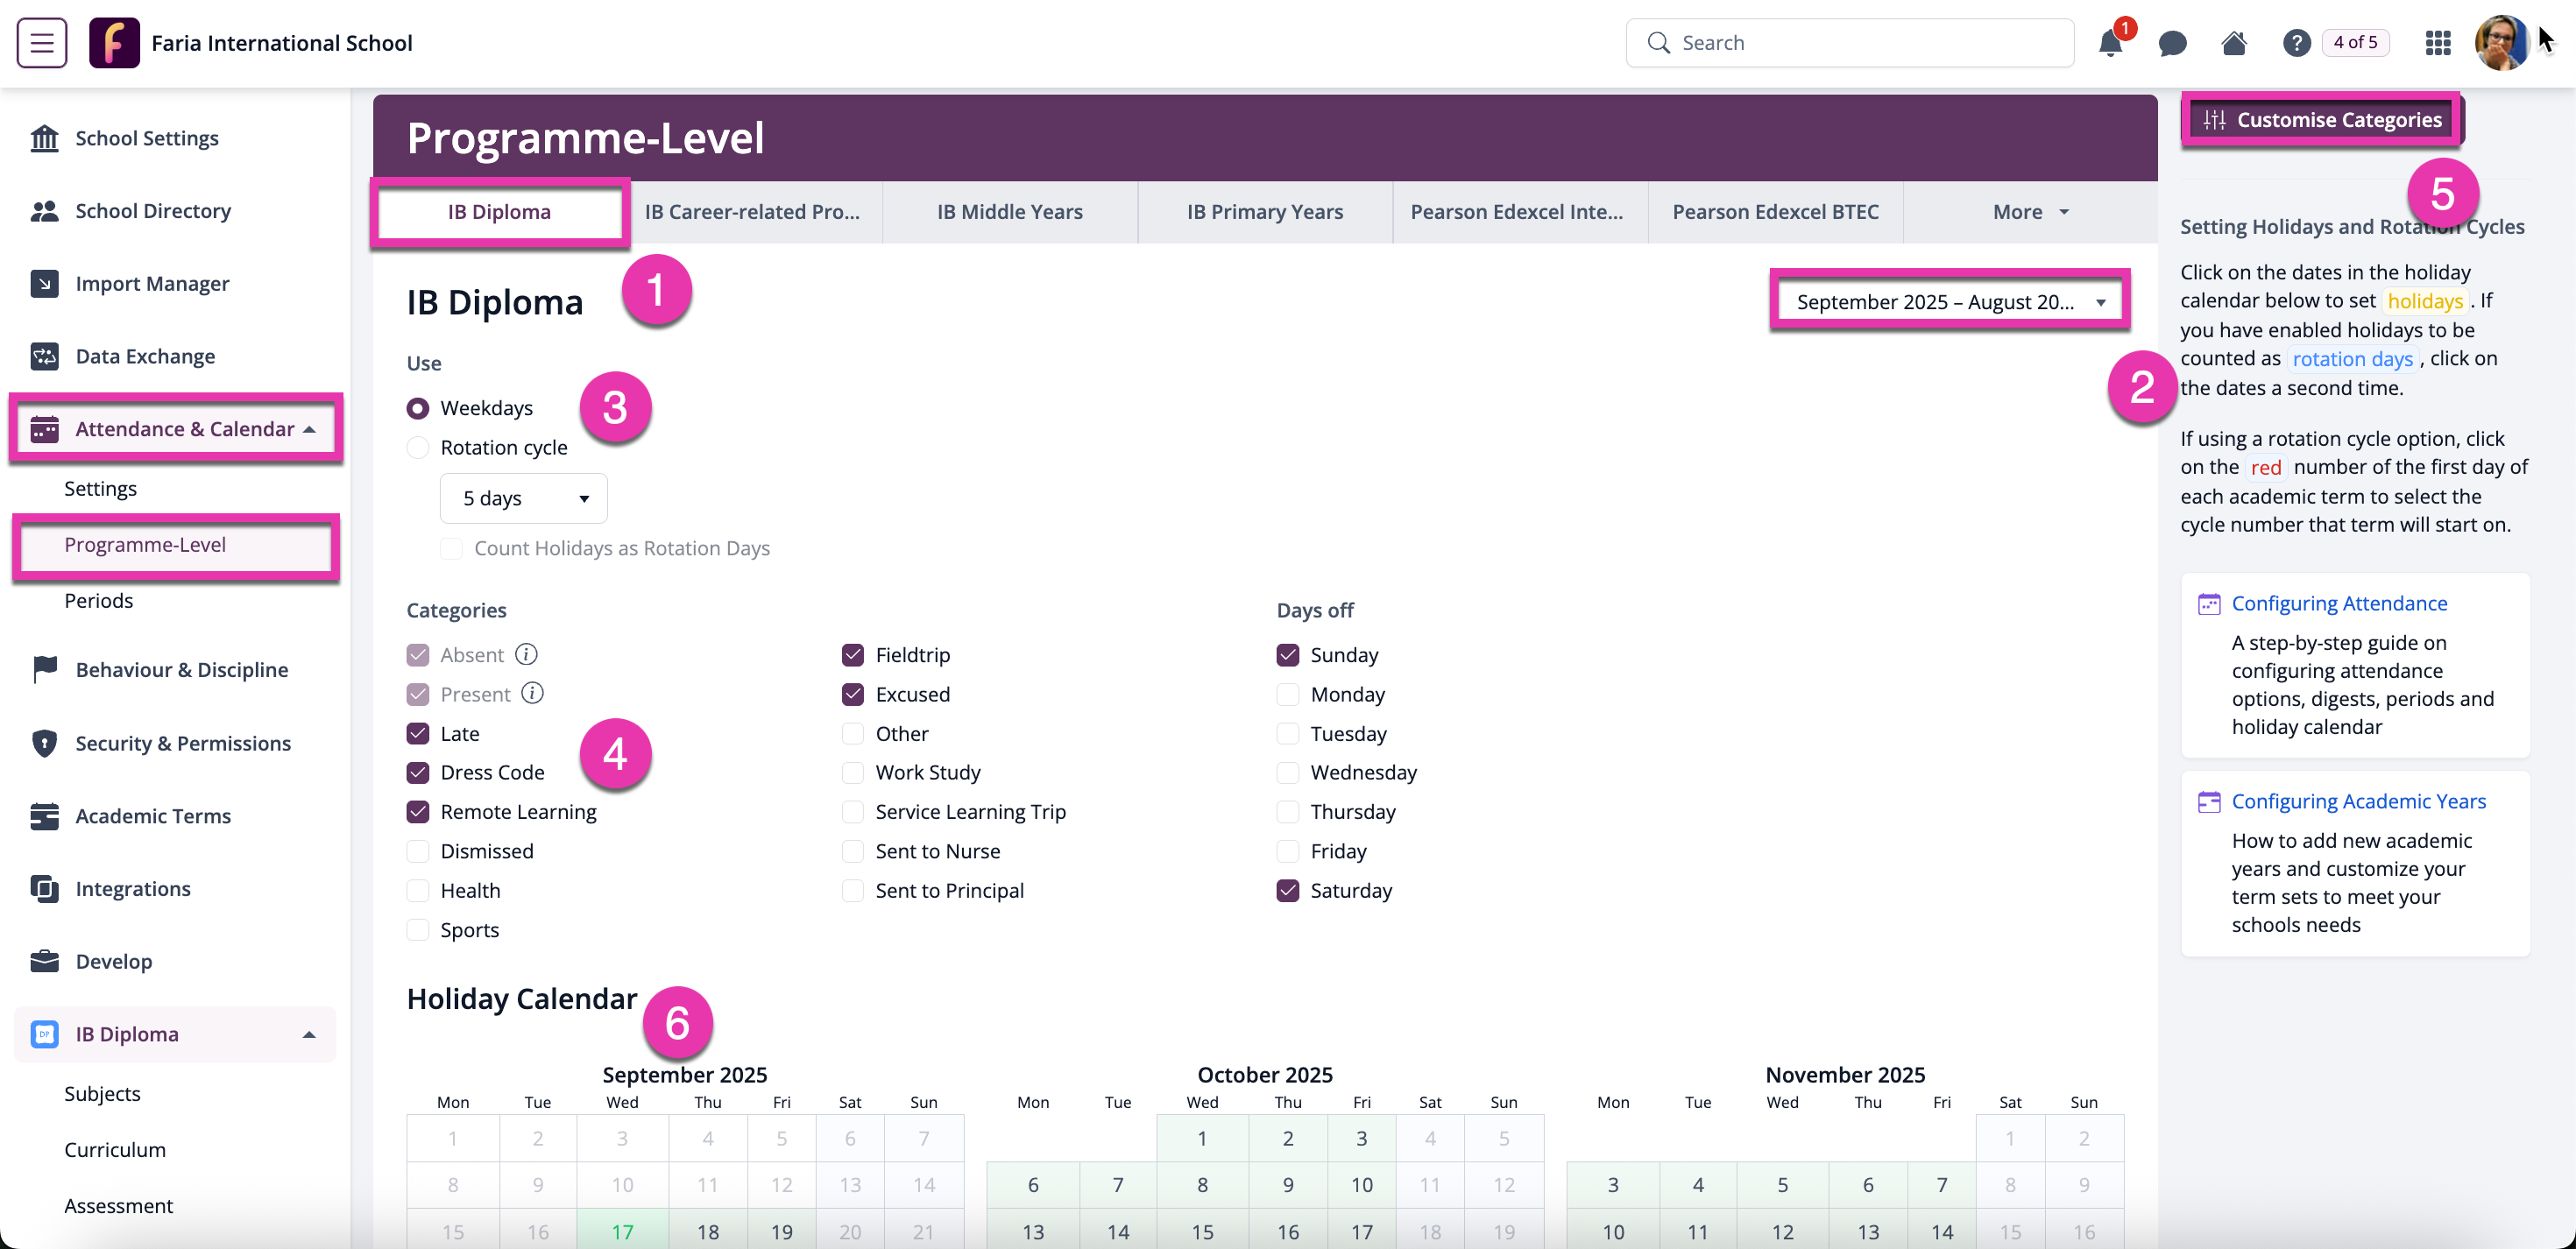Select the Weekdays radio button
Image resolution: width=2576 pixels, height=1249 pixels.
click(x=418, y=408)
